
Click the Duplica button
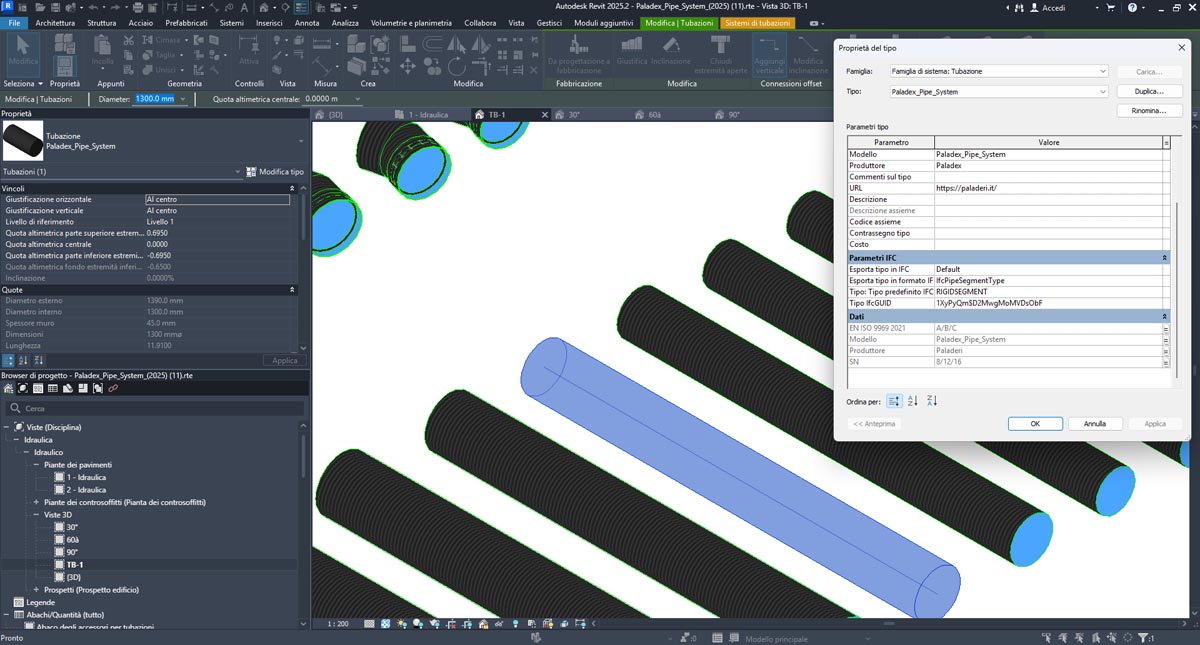pyautogui.click(x=1149, y=91)
